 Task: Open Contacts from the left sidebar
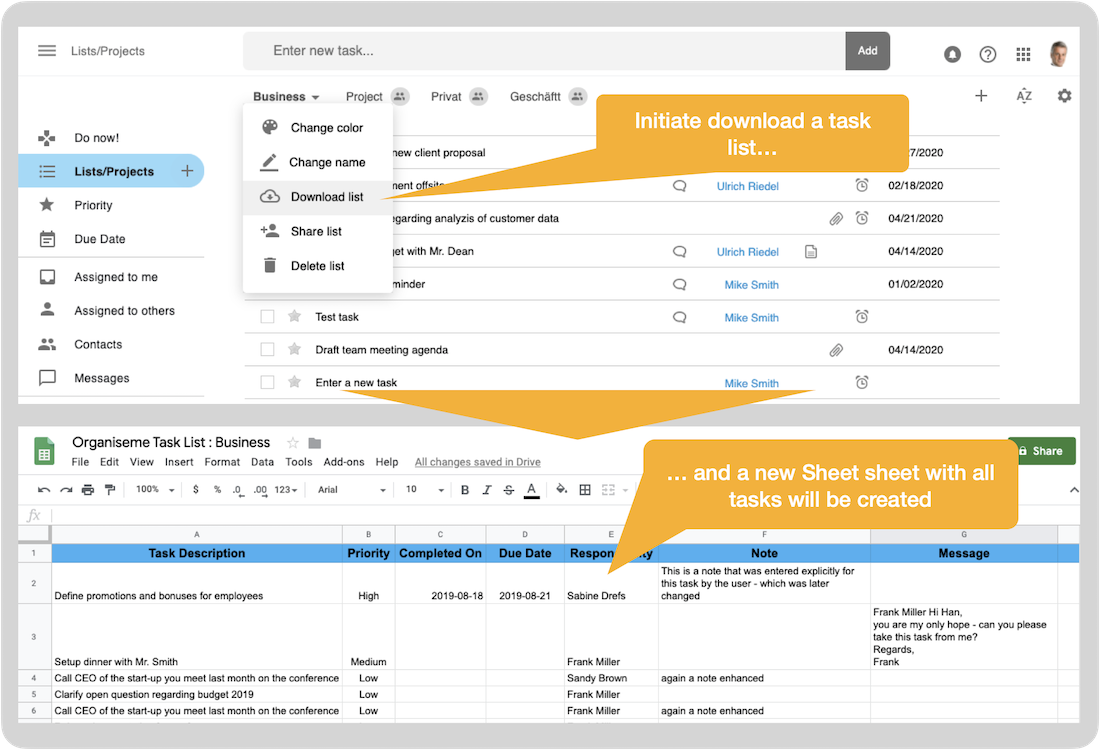98,344
